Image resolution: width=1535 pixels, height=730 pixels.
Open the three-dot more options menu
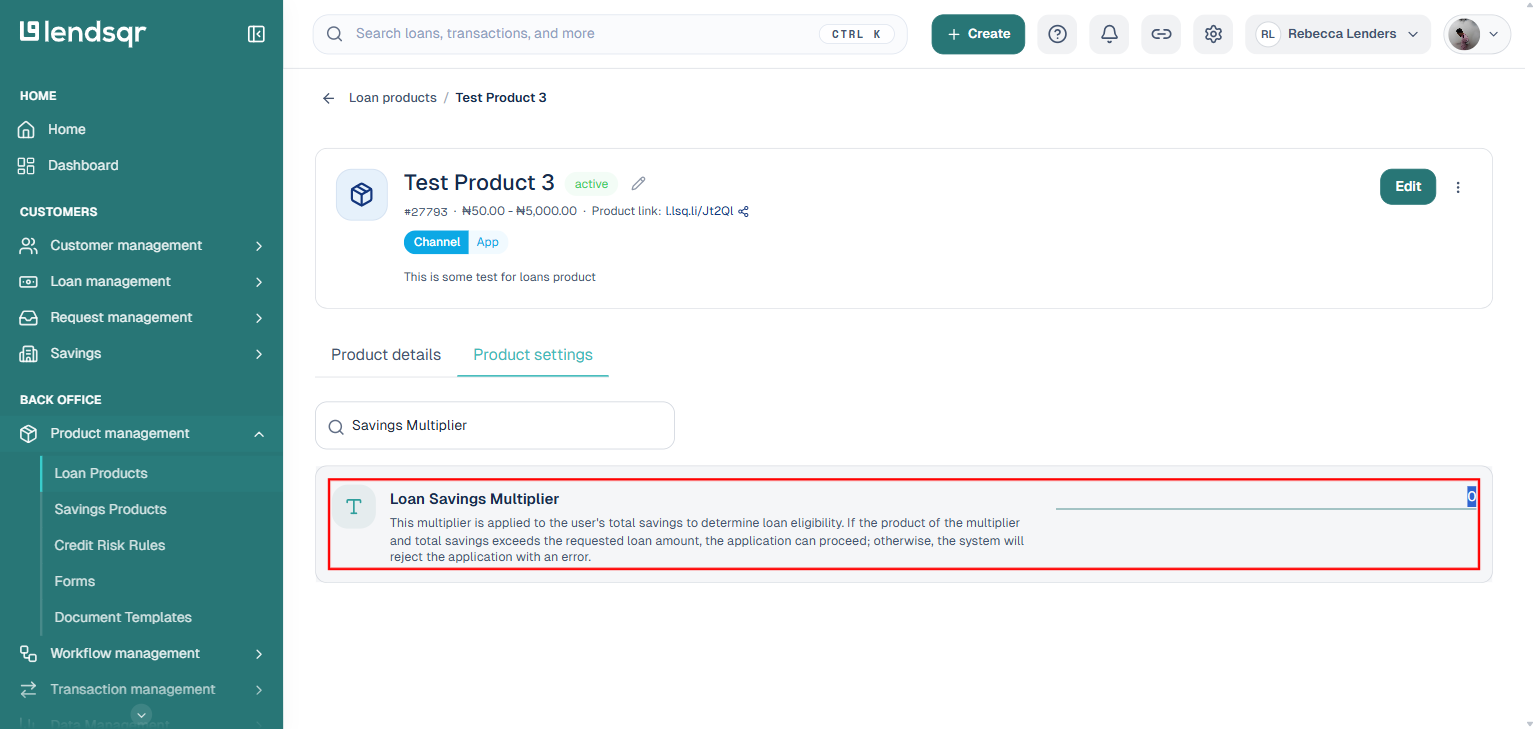pyautogui.click(x=1458, y=187)
